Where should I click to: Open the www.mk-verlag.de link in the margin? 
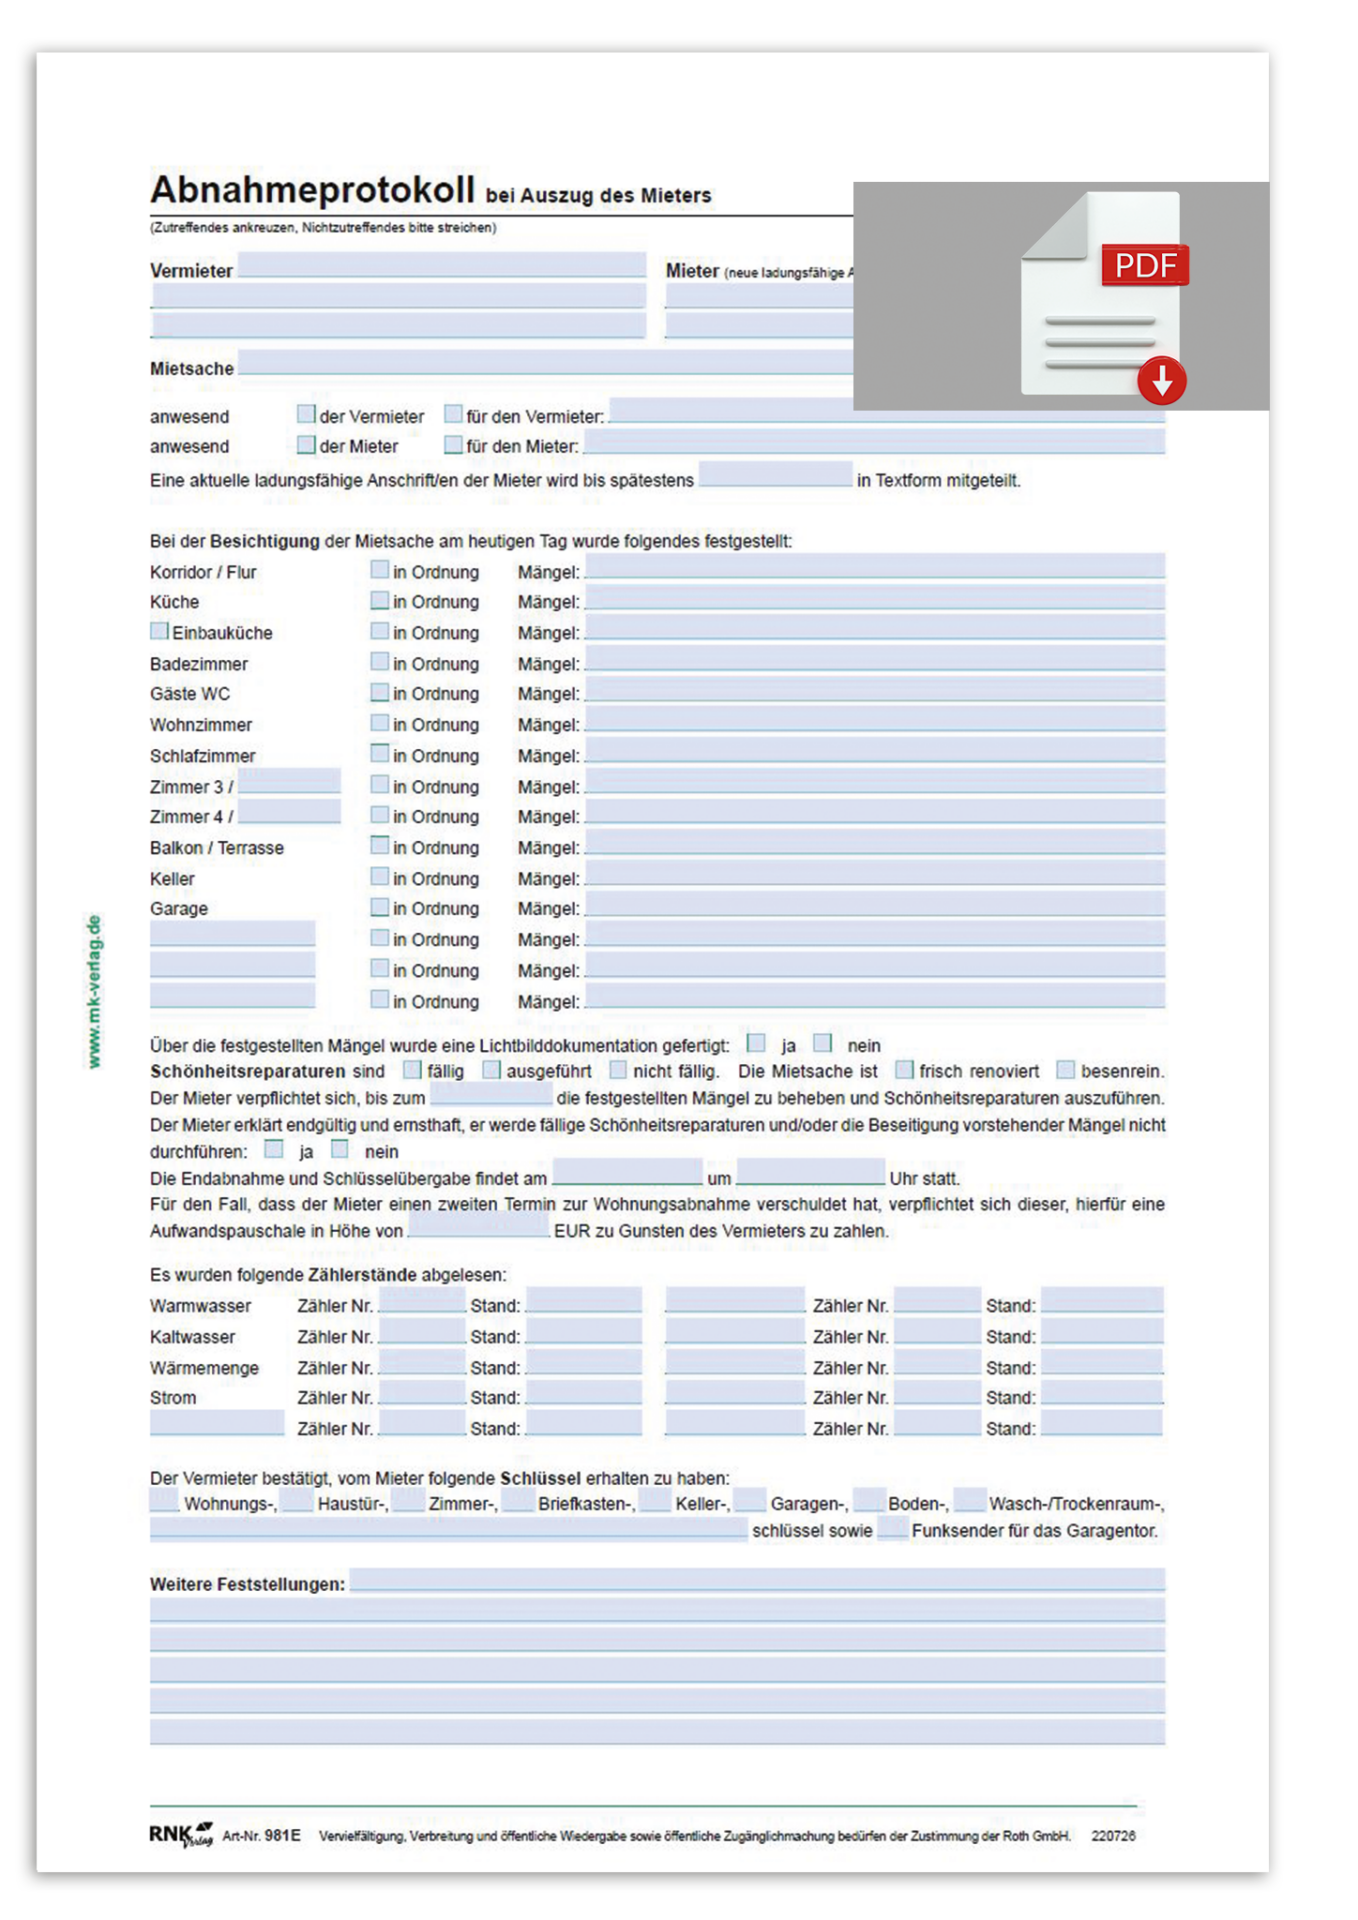93,991
